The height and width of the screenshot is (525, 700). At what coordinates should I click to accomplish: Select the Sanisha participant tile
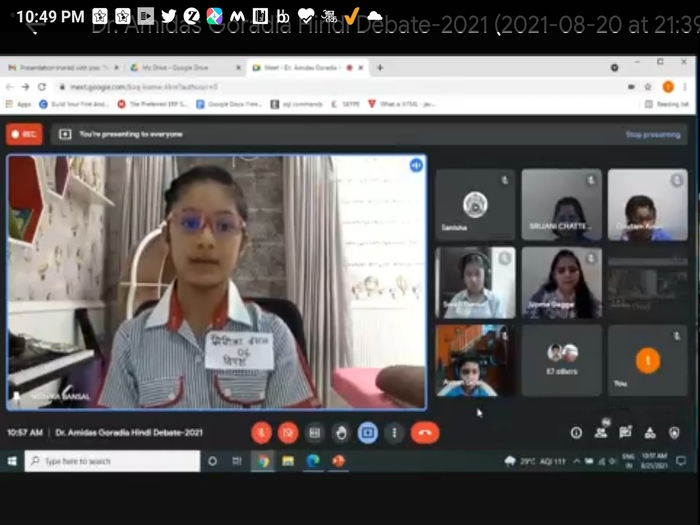[475, 204]
